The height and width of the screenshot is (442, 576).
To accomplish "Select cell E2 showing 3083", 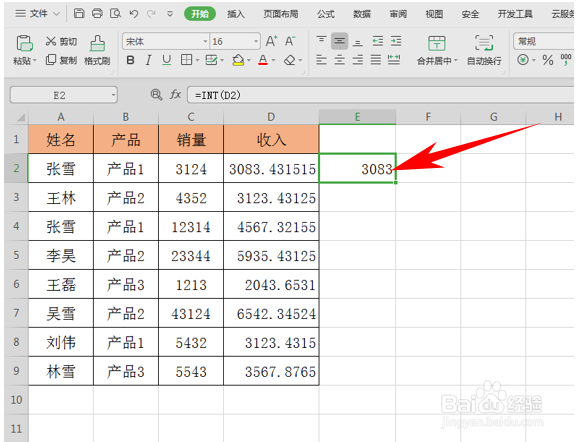I will (x=357, y=168).
